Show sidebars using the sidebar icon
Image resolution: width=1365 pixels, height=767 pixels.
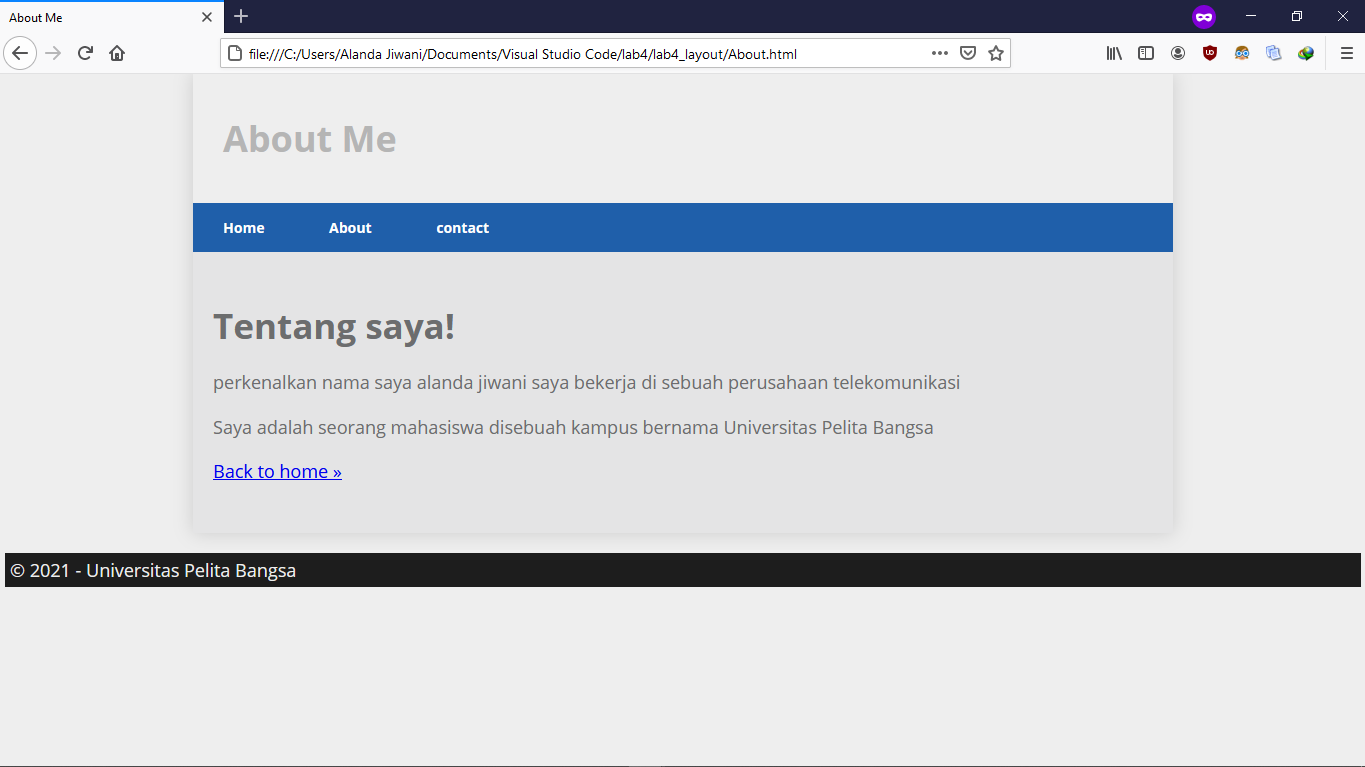pos(1146,53)
